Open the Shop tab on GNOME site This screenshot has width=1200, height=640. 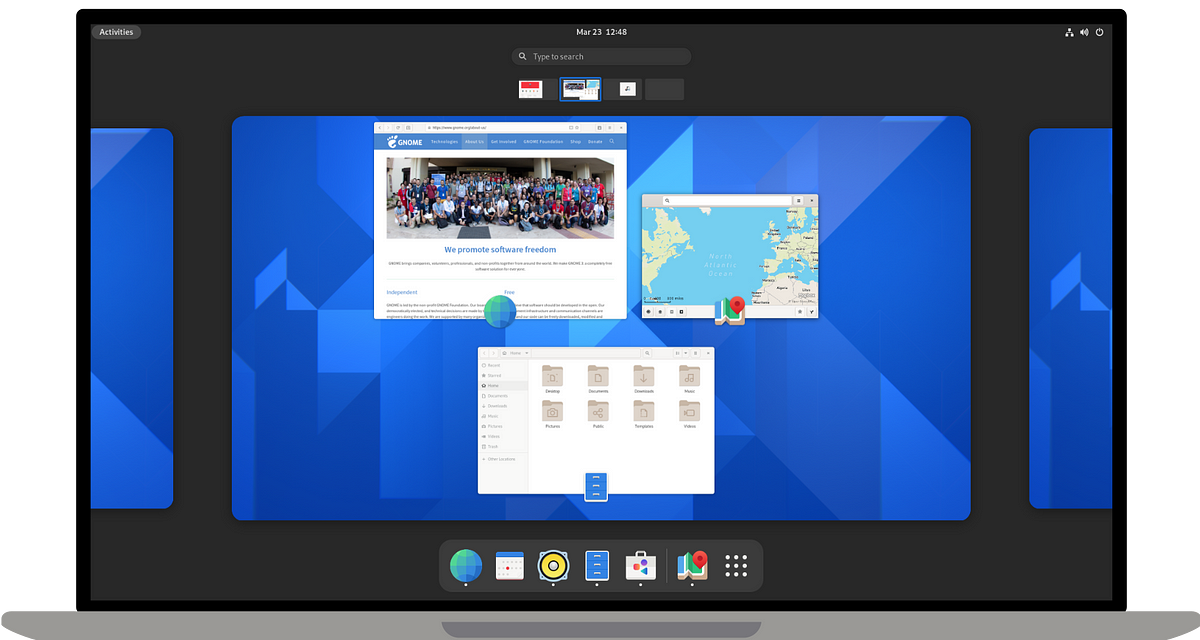click(x=575, y=142)
